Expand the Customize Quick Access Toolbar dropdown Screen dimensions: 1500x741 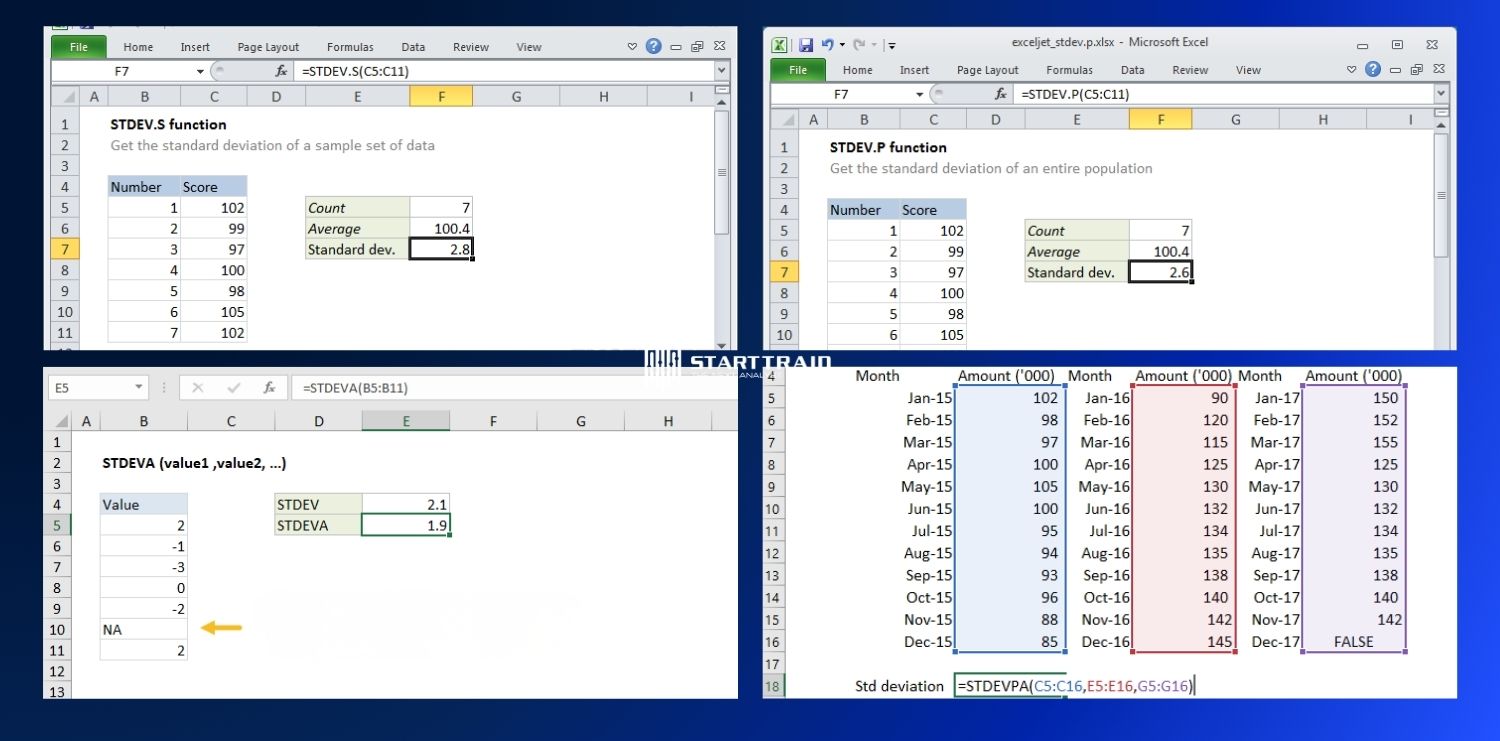pyautogui.click(x=891, y=45)
